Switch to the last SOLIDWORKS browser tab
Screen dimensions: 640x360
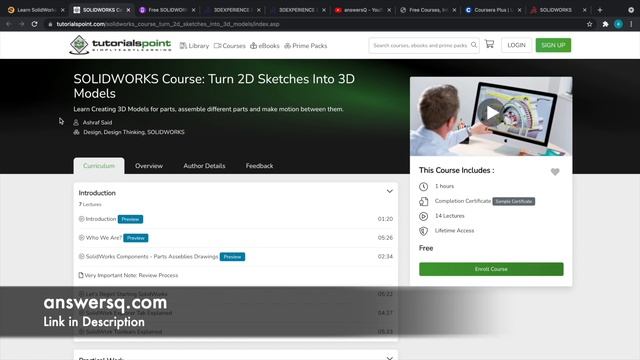click(558, 10)
